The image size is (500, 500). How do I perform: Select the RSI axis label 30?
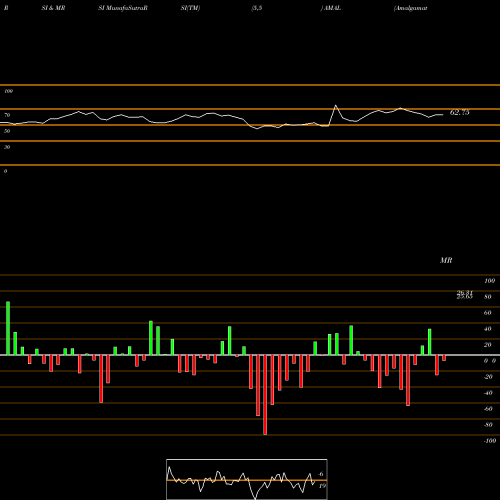coord(7,147)
